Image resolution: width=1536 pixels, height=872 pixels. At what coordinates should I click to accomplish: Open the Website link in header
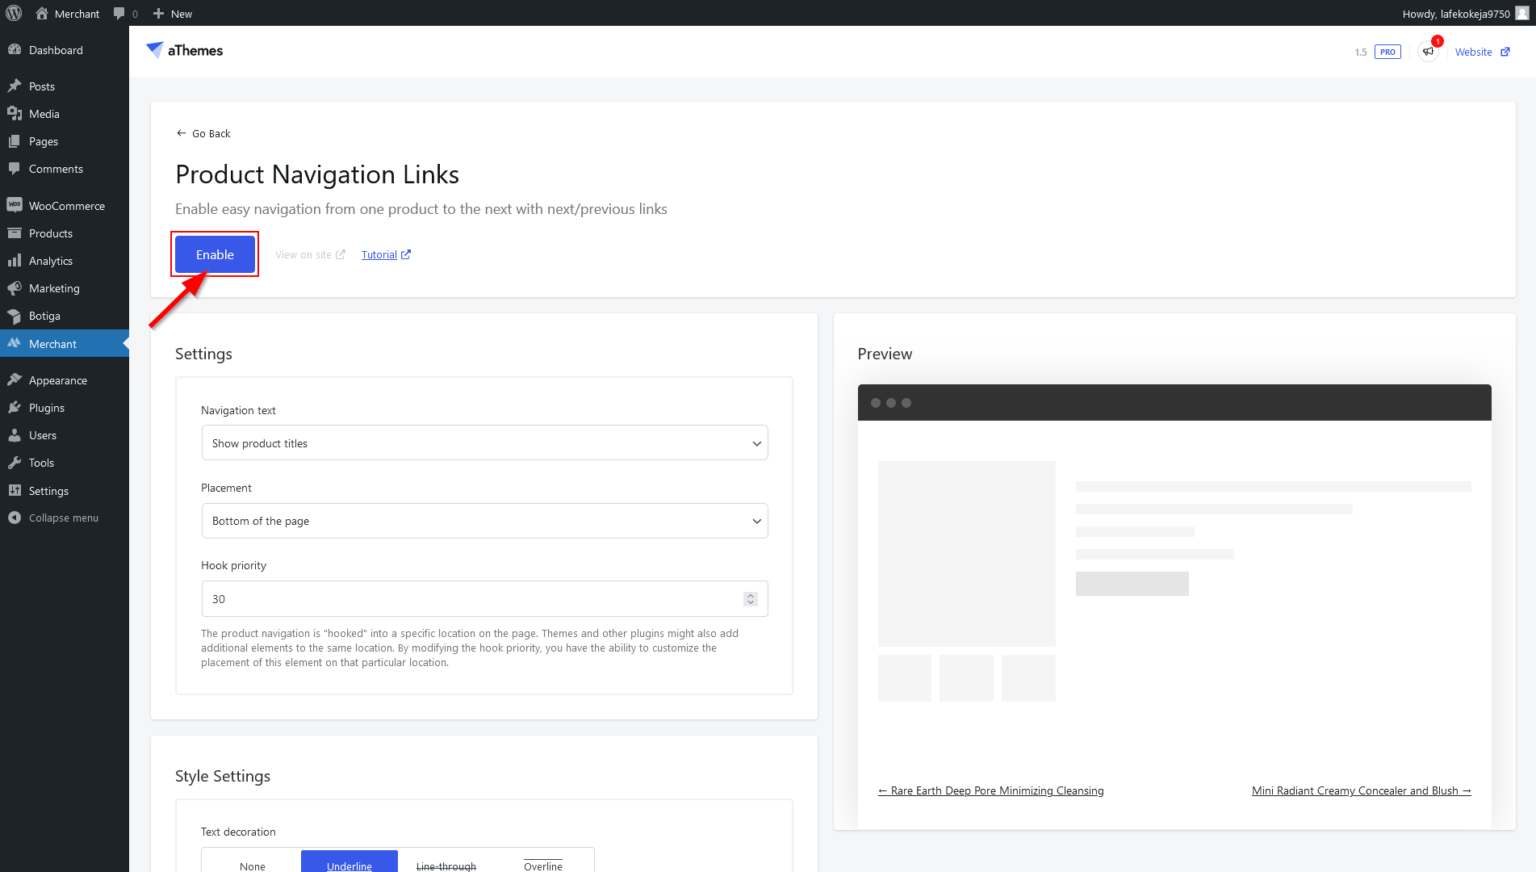tap(1482, 52)
